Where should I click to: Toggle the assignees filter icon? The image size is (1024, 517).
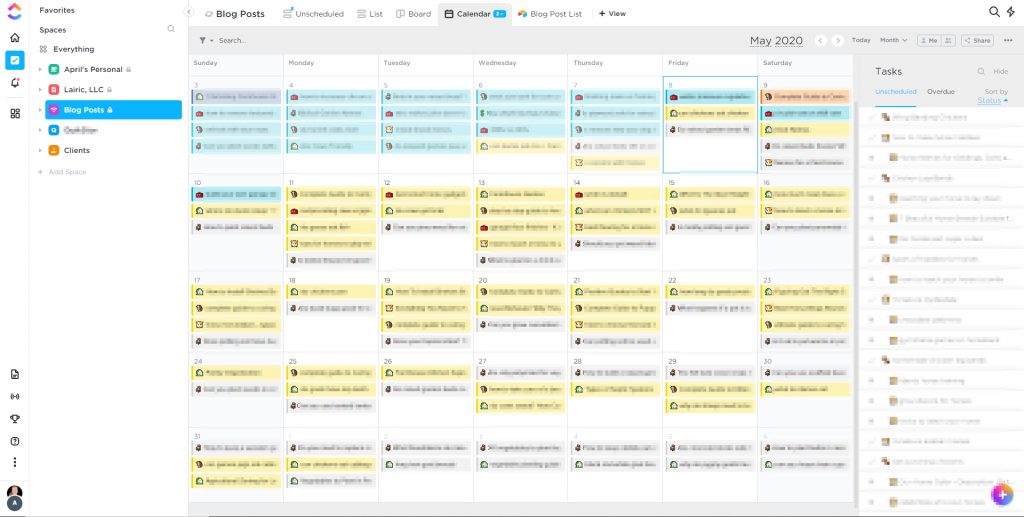(x=948, y=40)
